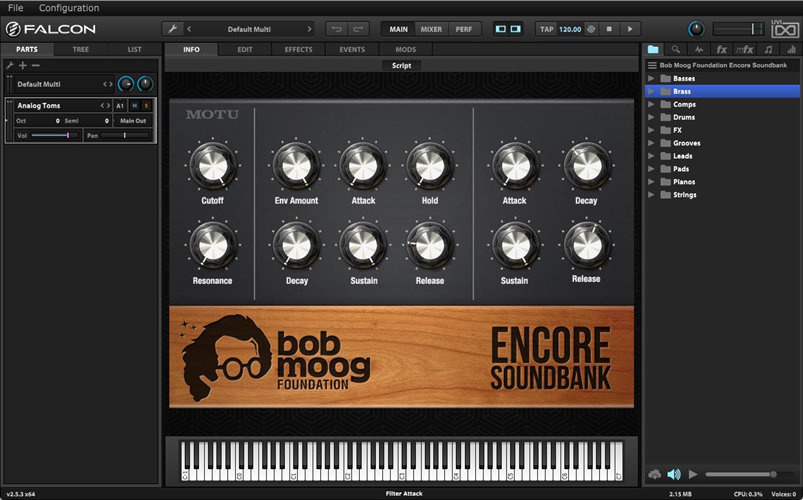Open the A1 MIDI channel selector
This screenshot has height=500, width=803.
point(120,106)
